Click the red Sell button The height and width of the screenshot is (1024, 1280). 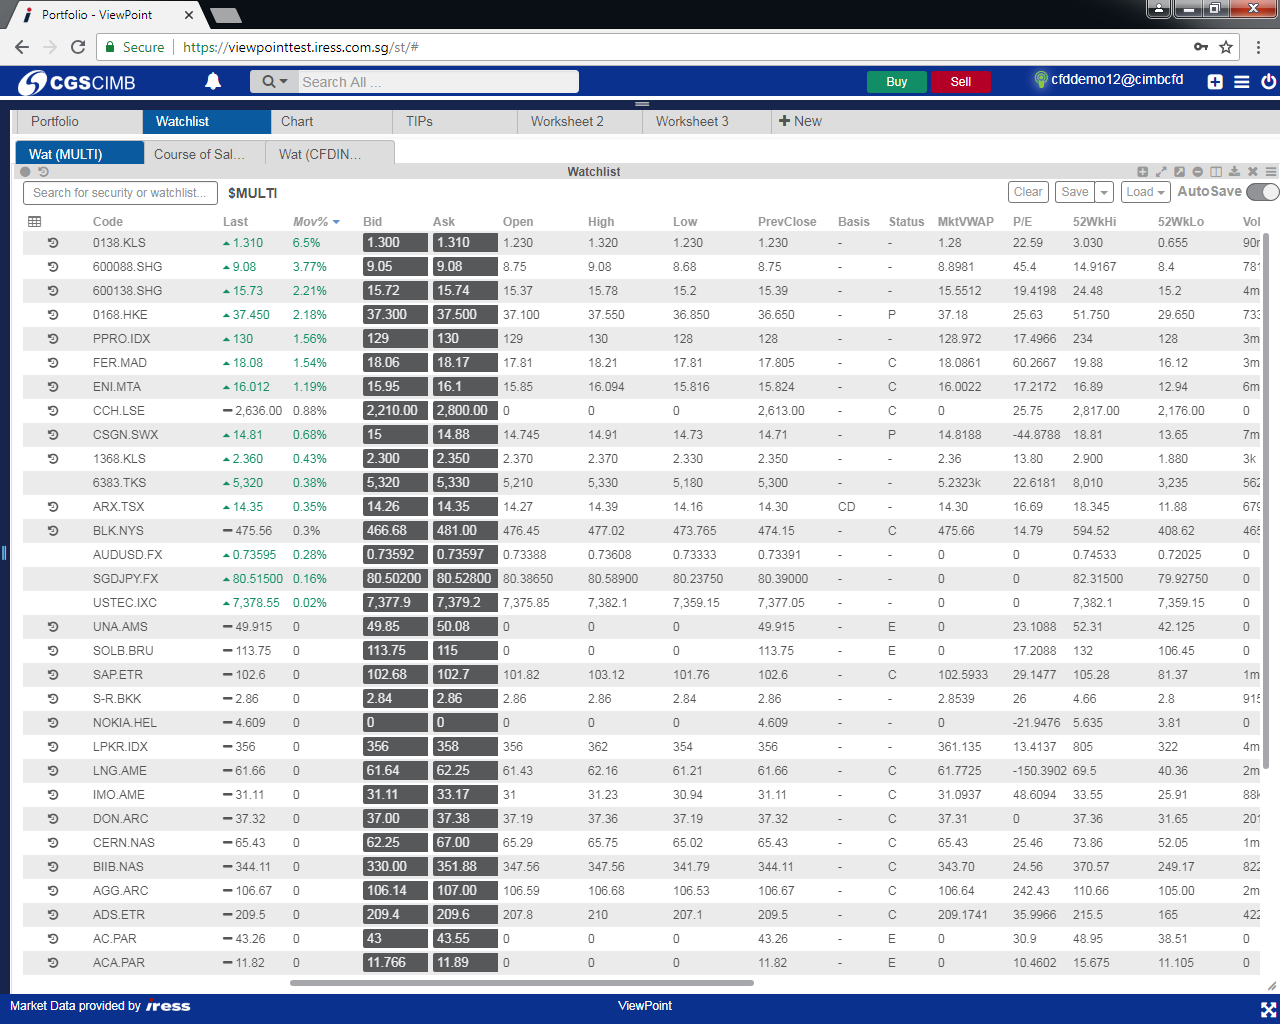click(961, 82)
